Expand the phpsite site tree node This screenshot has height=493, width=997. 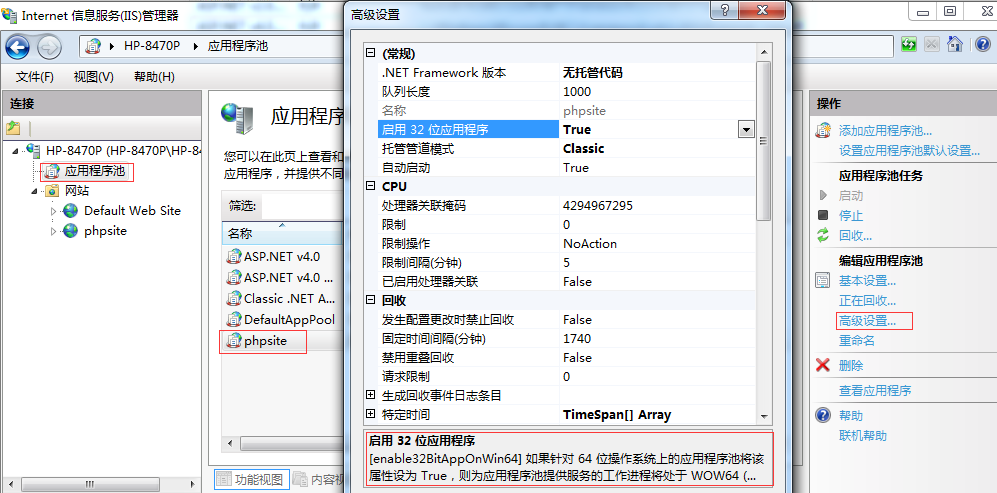[x=53, y=231]
